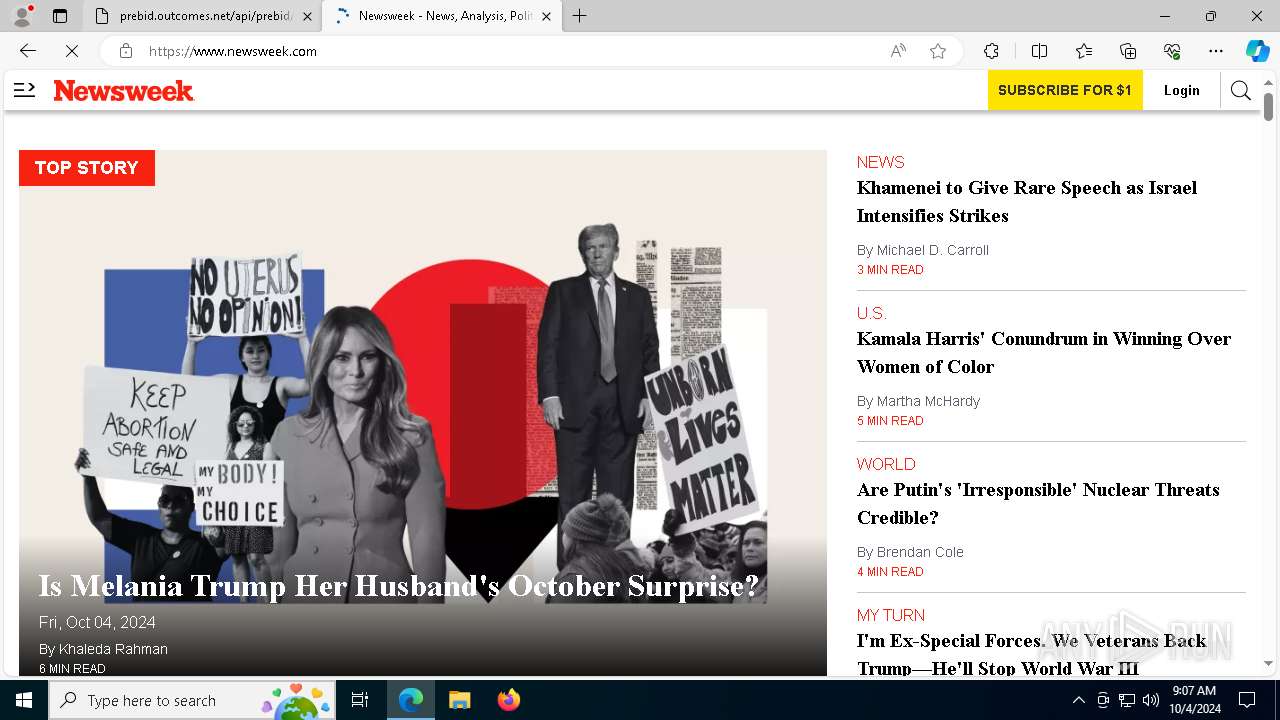
Task: Open the Favorites list
Action: pos(1084,51)
